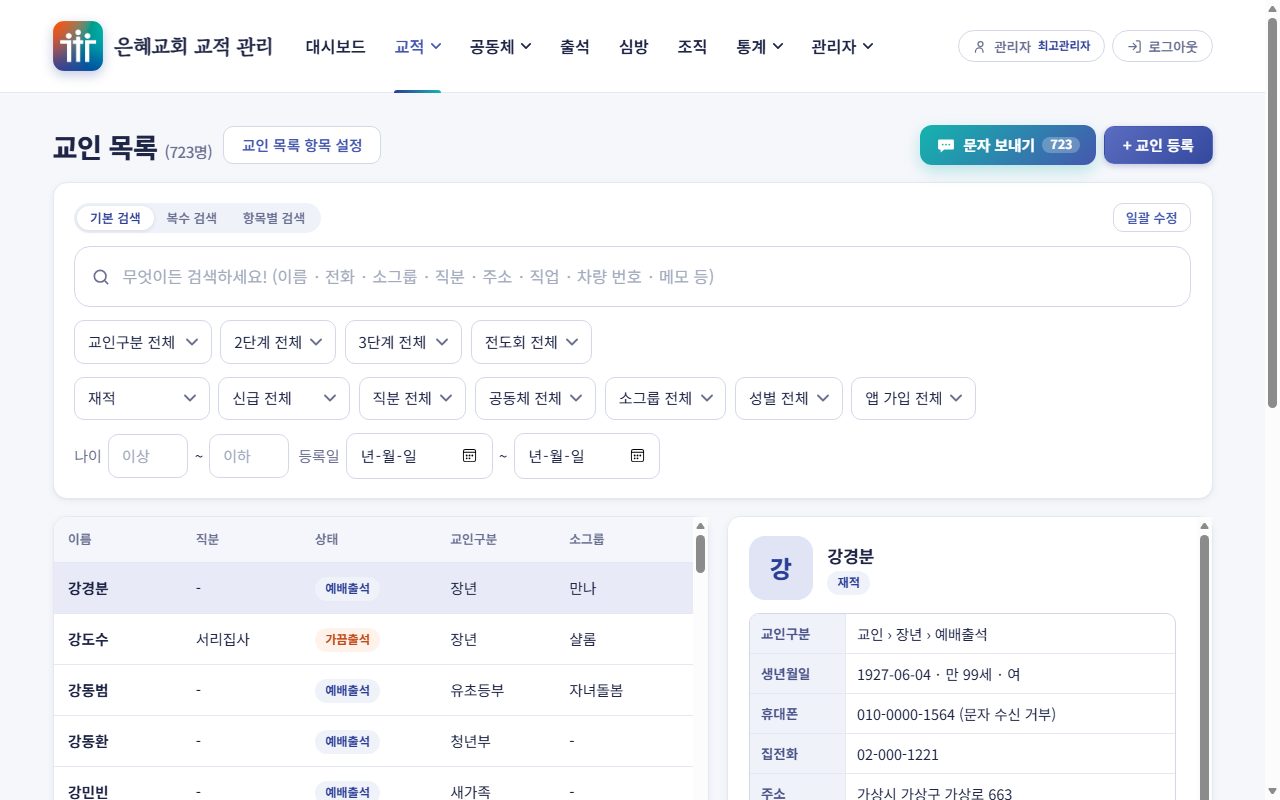Click the 관리자 최고관리자 profile button
1280x800 pixels.
(1031, 46)
